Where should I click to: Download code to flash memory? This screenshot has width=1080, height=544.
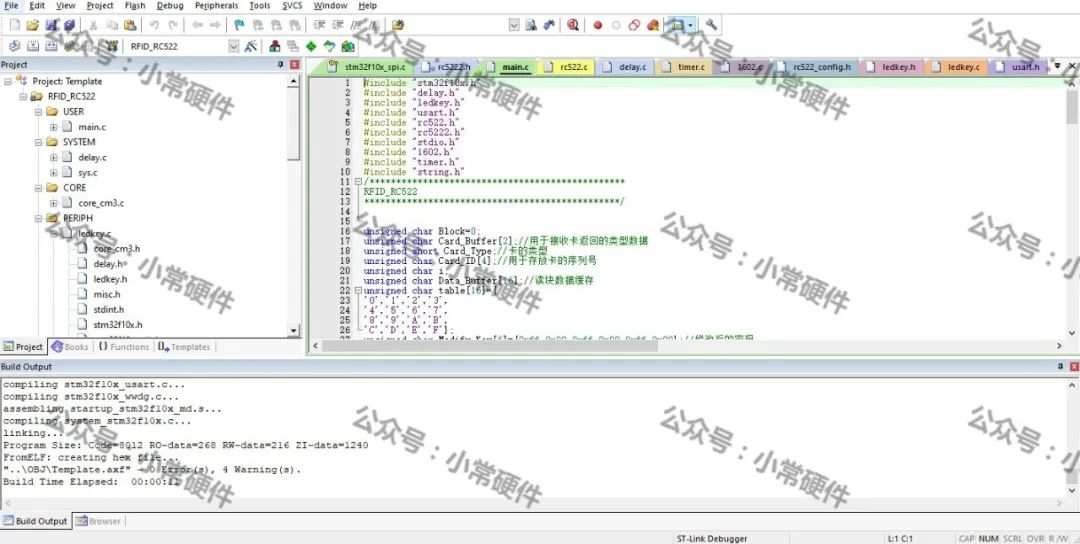point(110,46)
